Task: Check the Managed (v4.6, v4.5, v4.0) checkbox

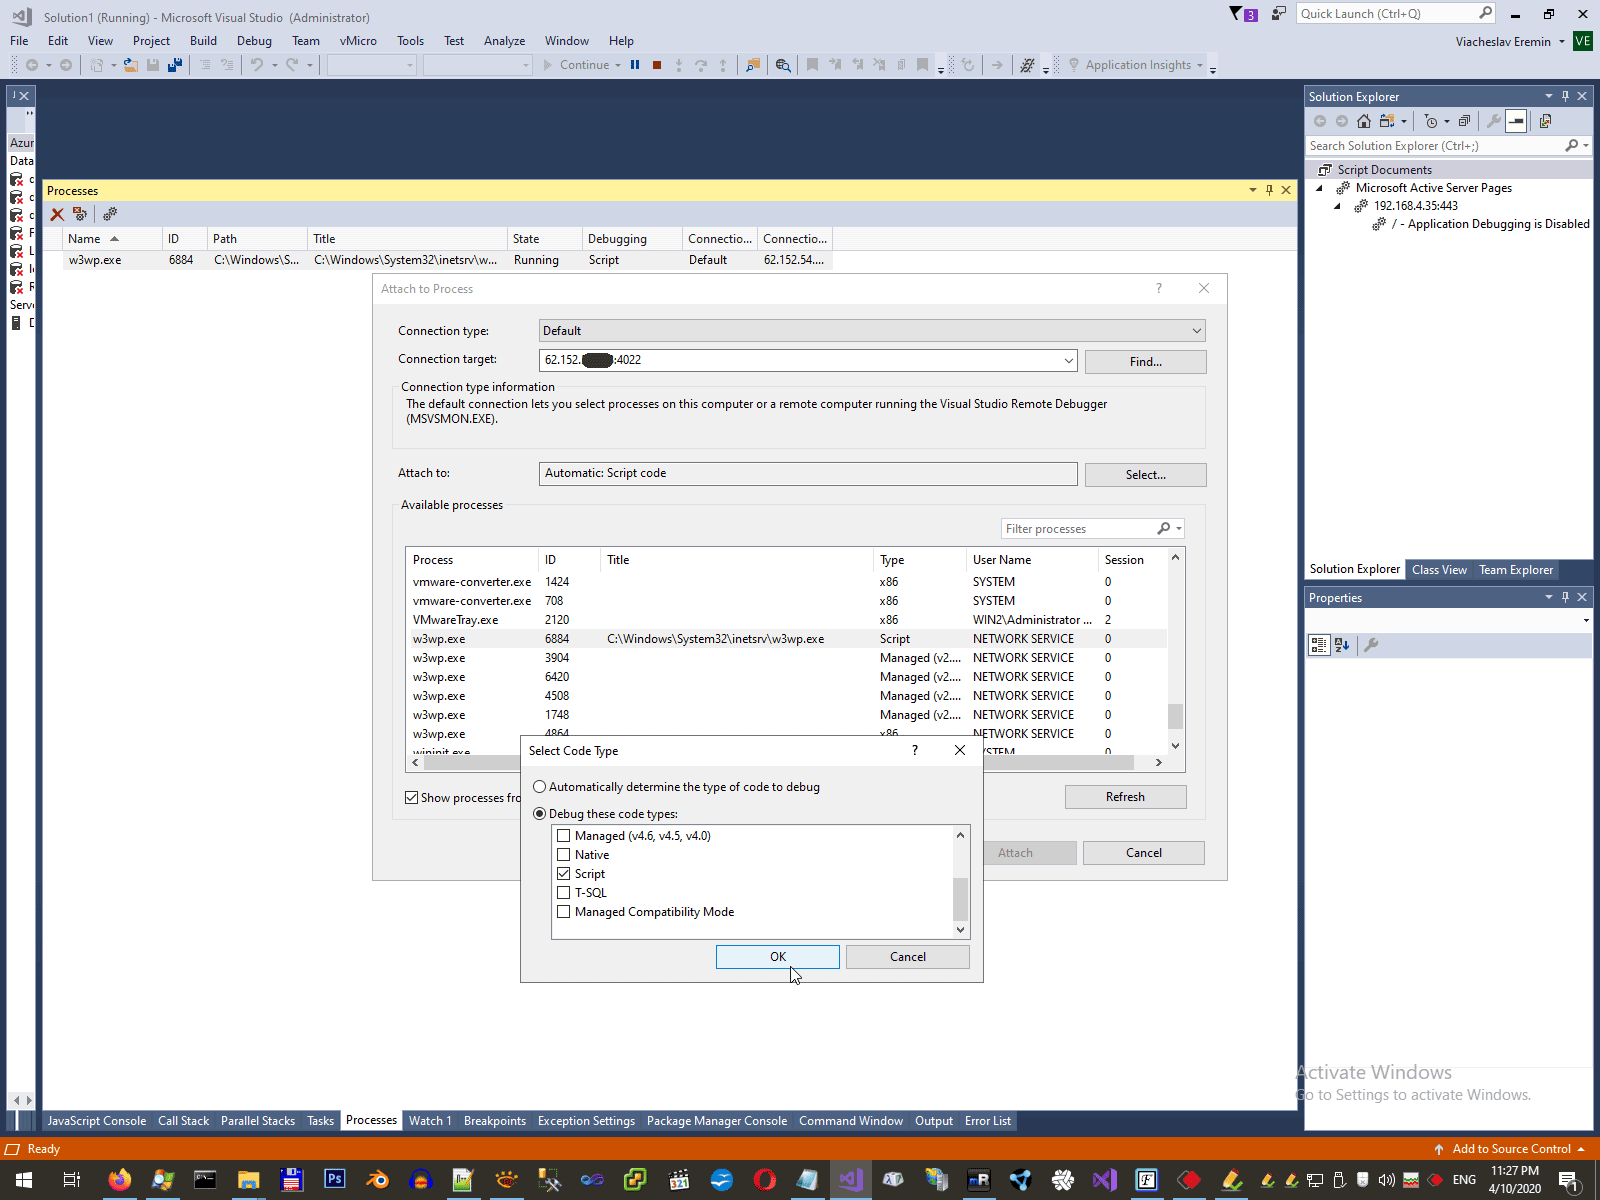Action: [564, 836]
